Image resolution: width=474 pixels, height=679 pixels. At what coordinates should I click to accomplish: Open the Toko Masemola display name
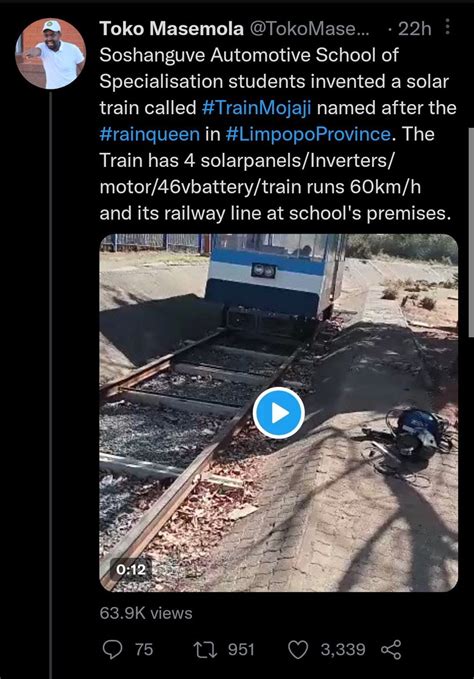point(171,29)
